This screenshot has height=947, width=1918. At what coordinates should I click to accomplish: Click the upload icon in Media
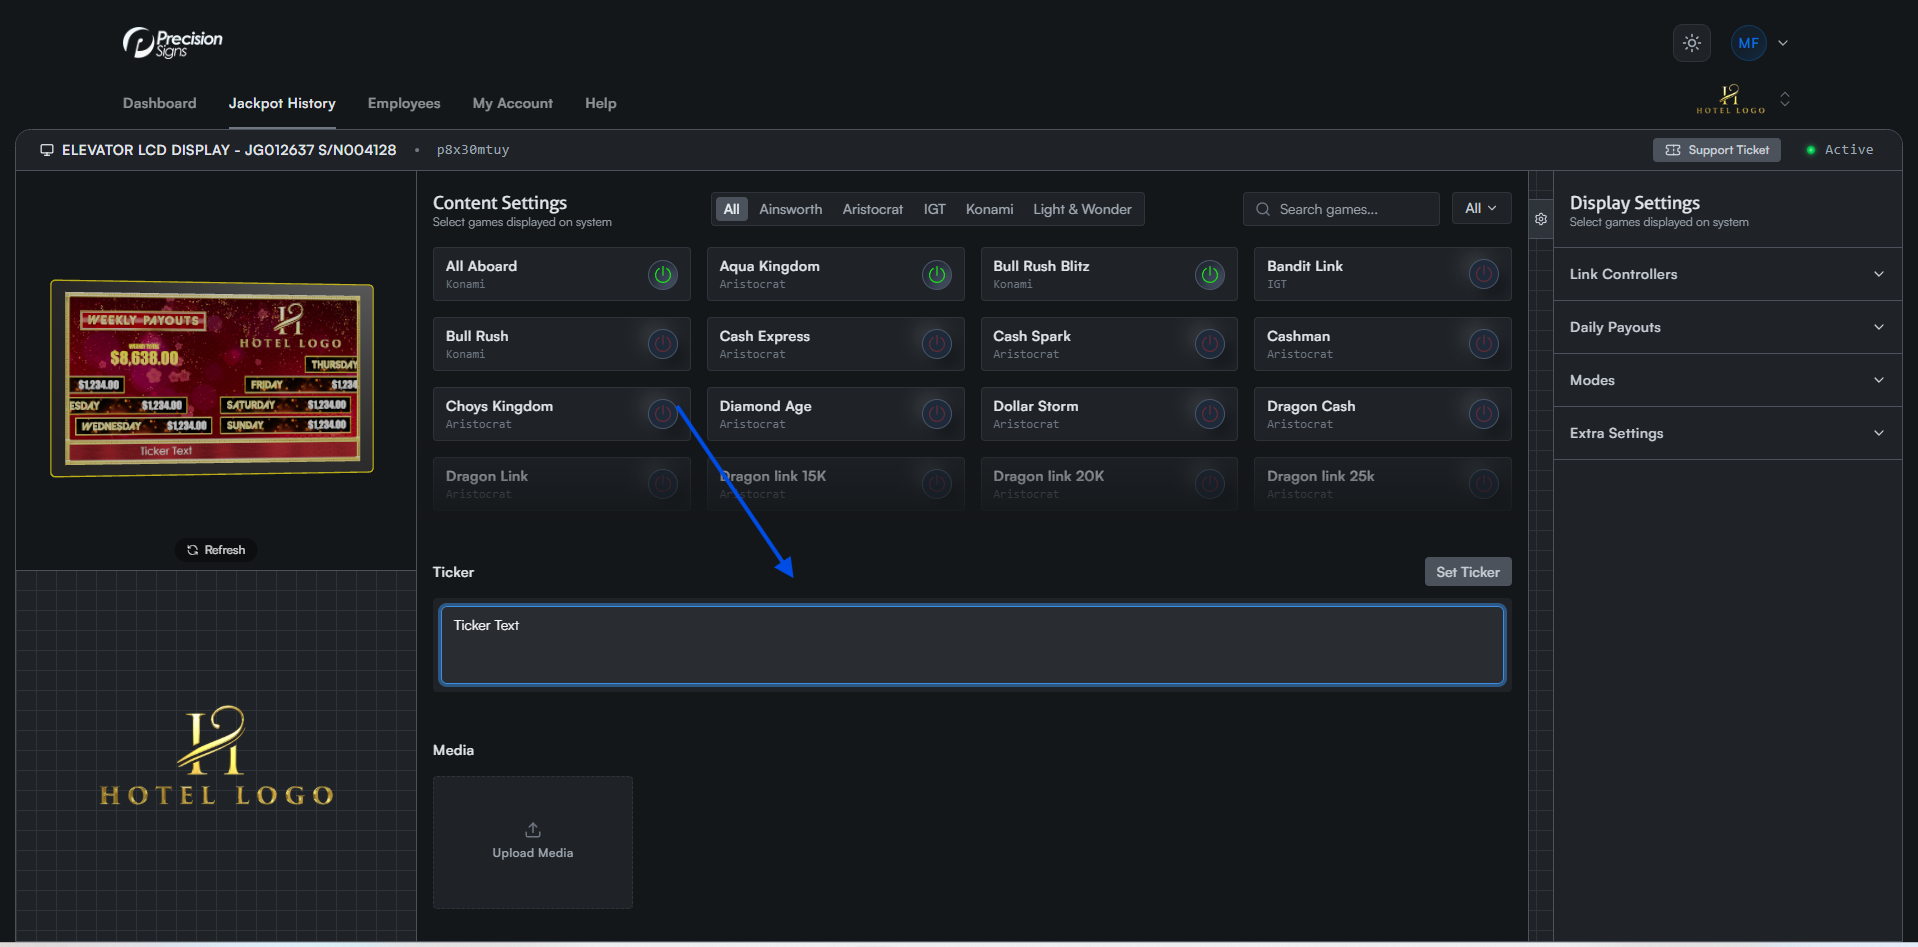click(532, 830)
